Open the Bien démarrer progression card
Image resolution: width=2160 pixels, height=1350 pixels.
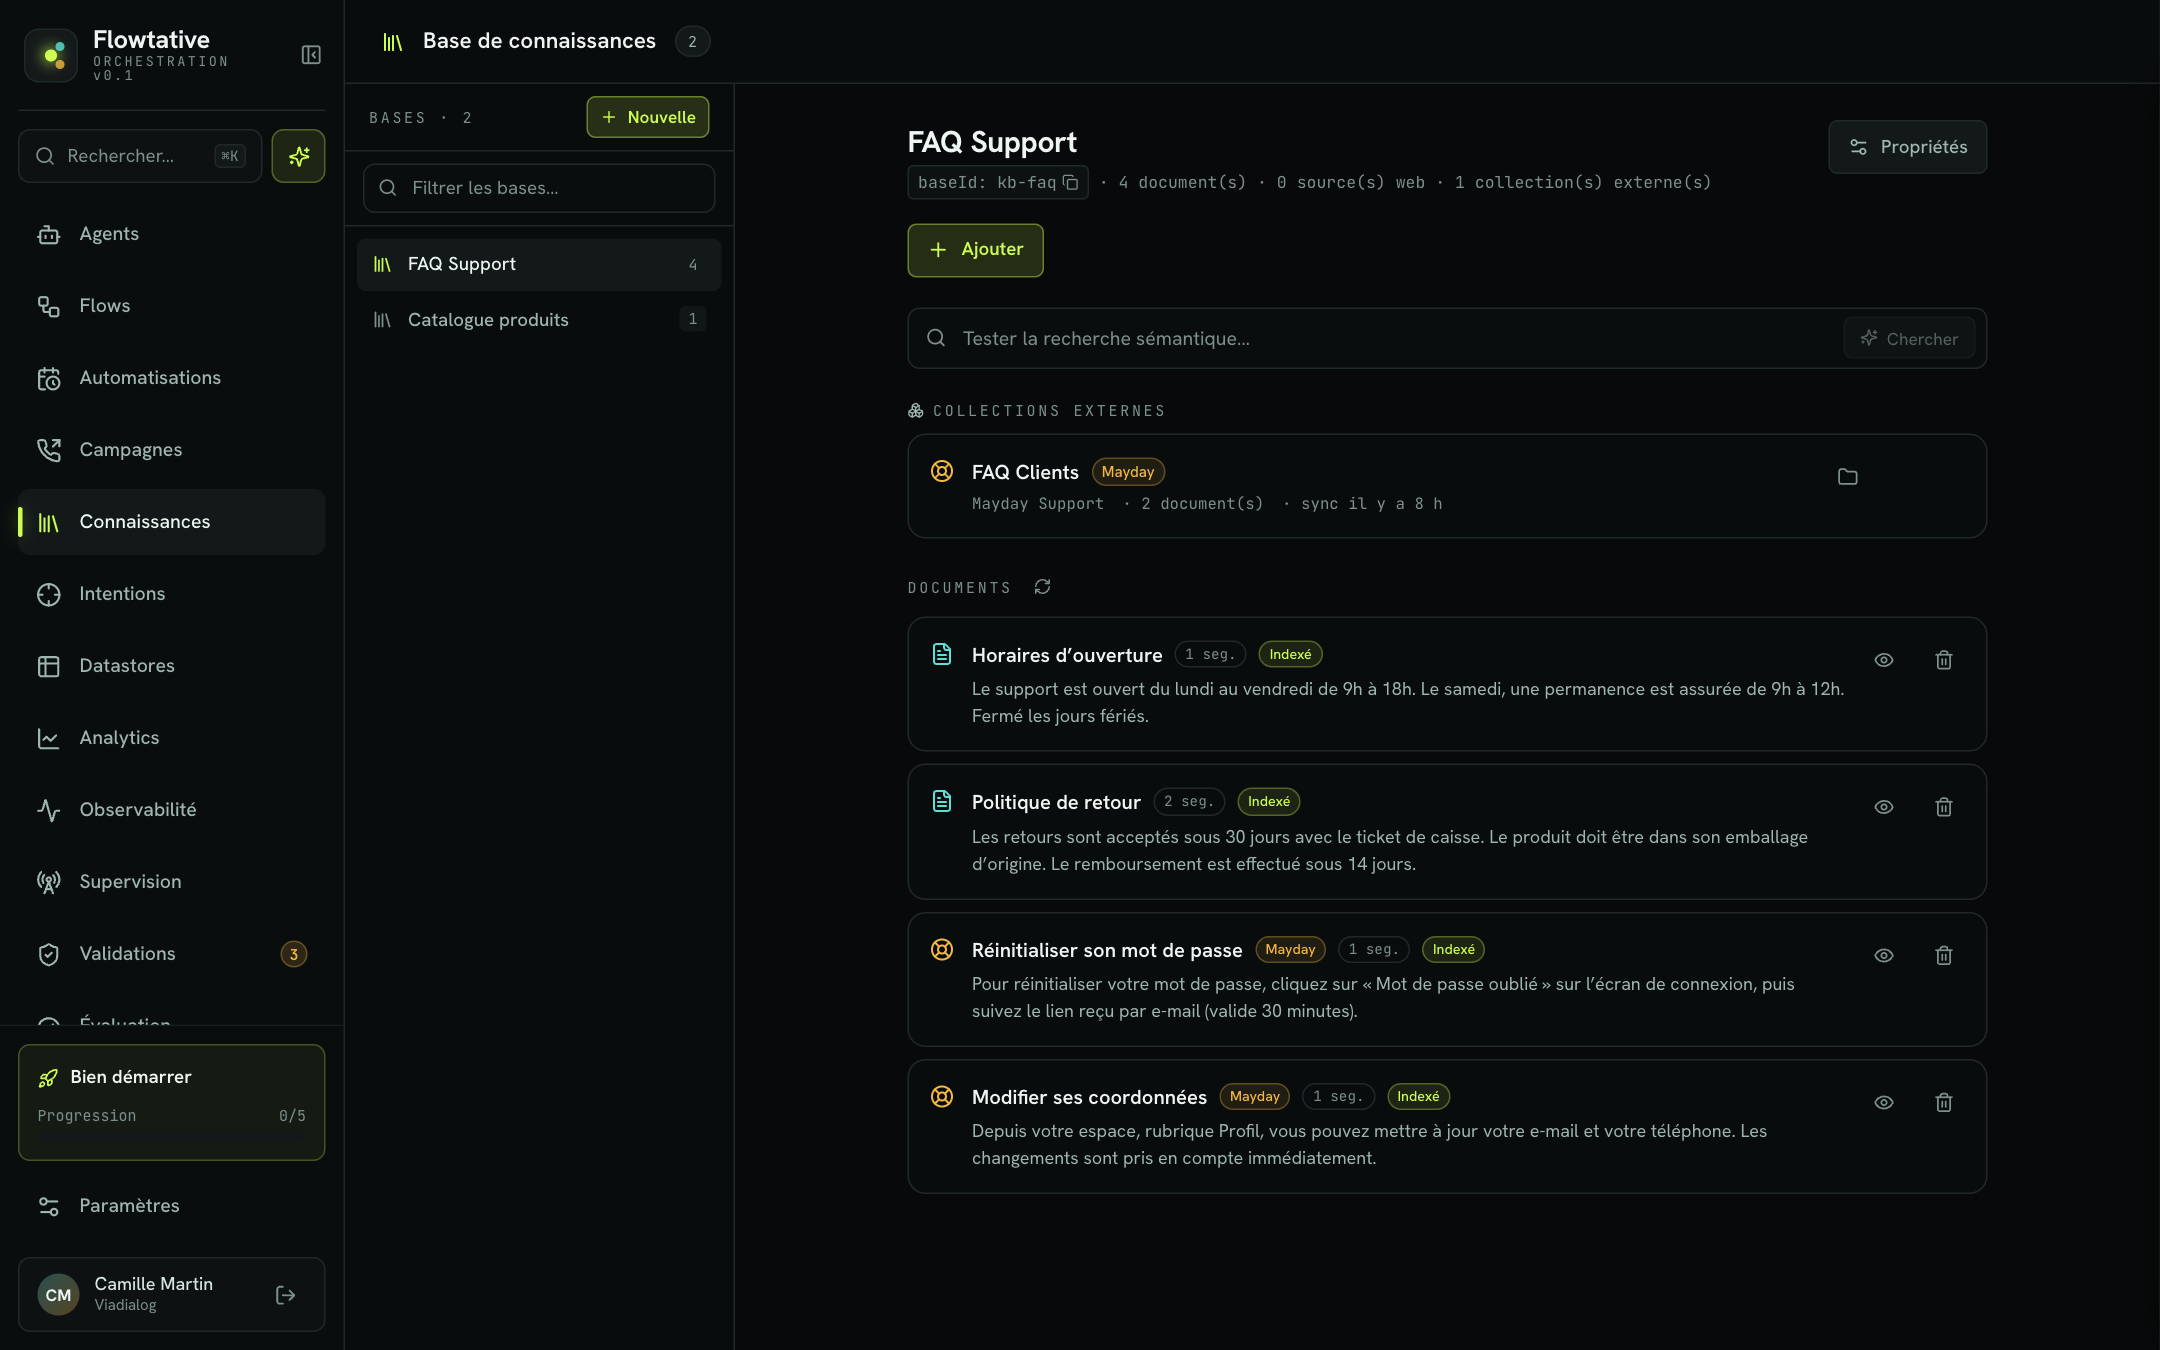click(171, 1102)
